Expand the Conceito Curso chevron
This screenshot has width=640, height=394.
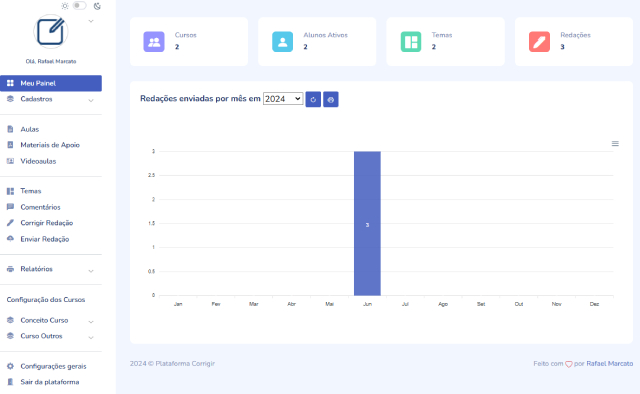tap(91, 322)
